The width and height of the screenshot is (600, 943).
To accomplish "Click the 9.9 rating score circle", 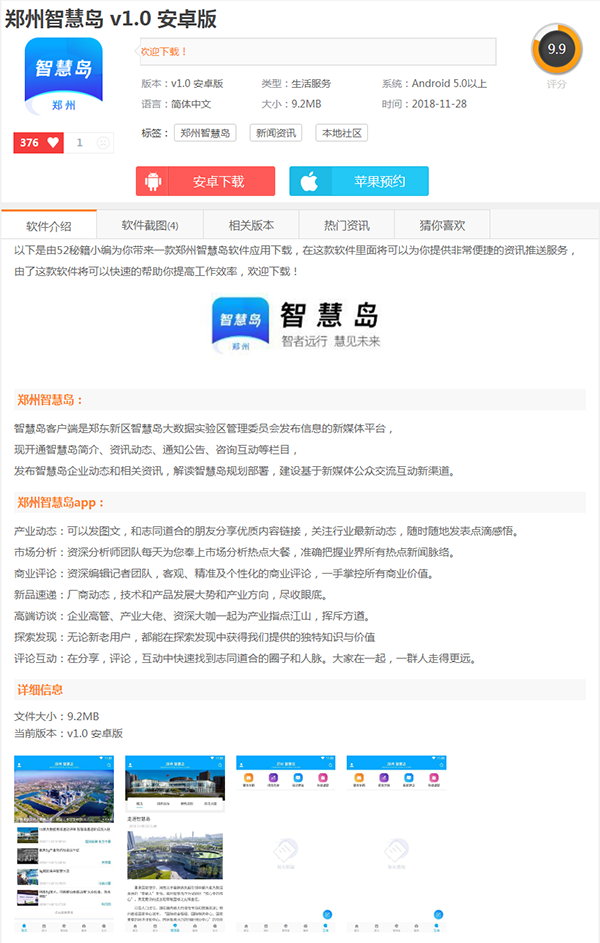I will (556, 49).
